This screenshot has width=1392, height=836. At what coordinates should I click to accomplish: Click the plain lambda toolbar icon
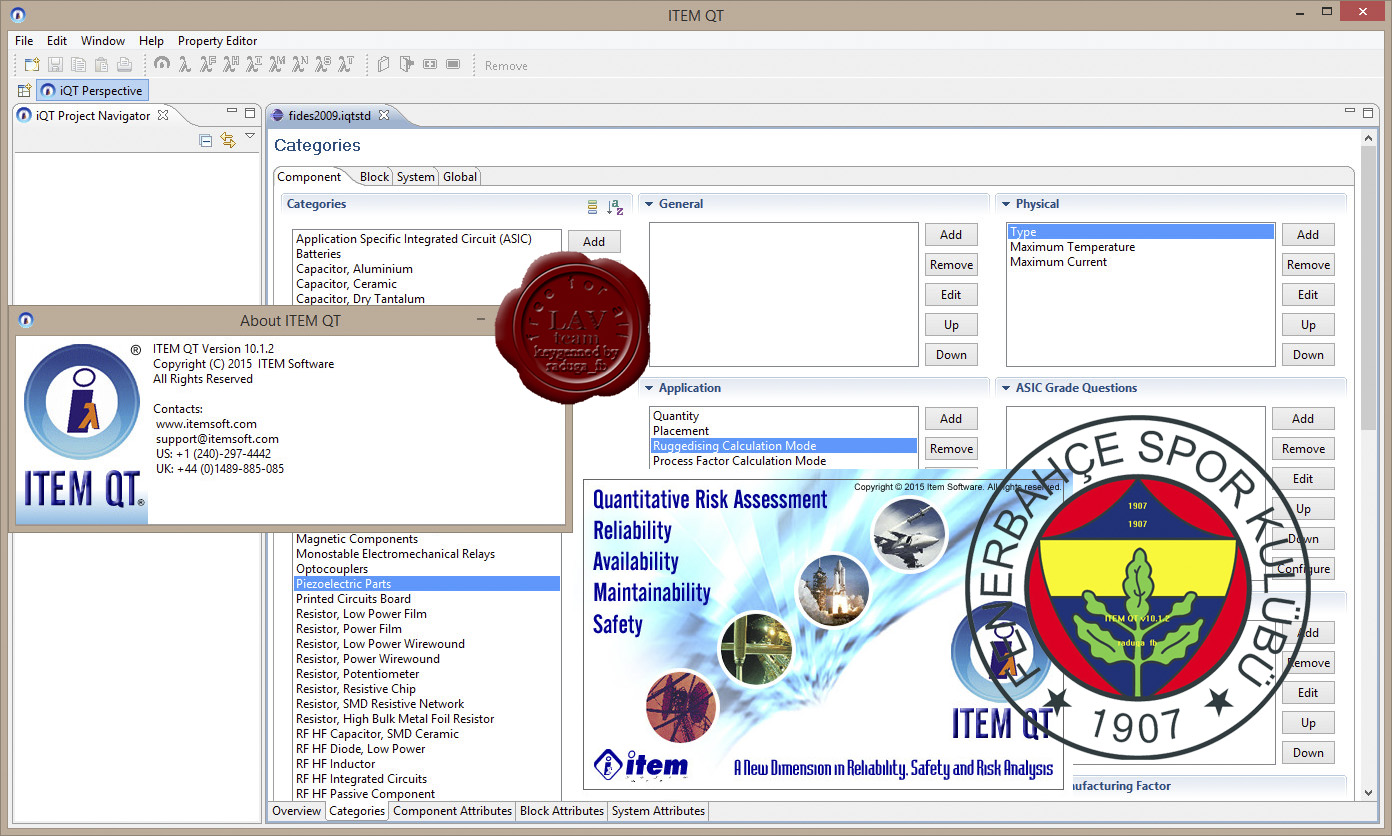click(185, 65)
